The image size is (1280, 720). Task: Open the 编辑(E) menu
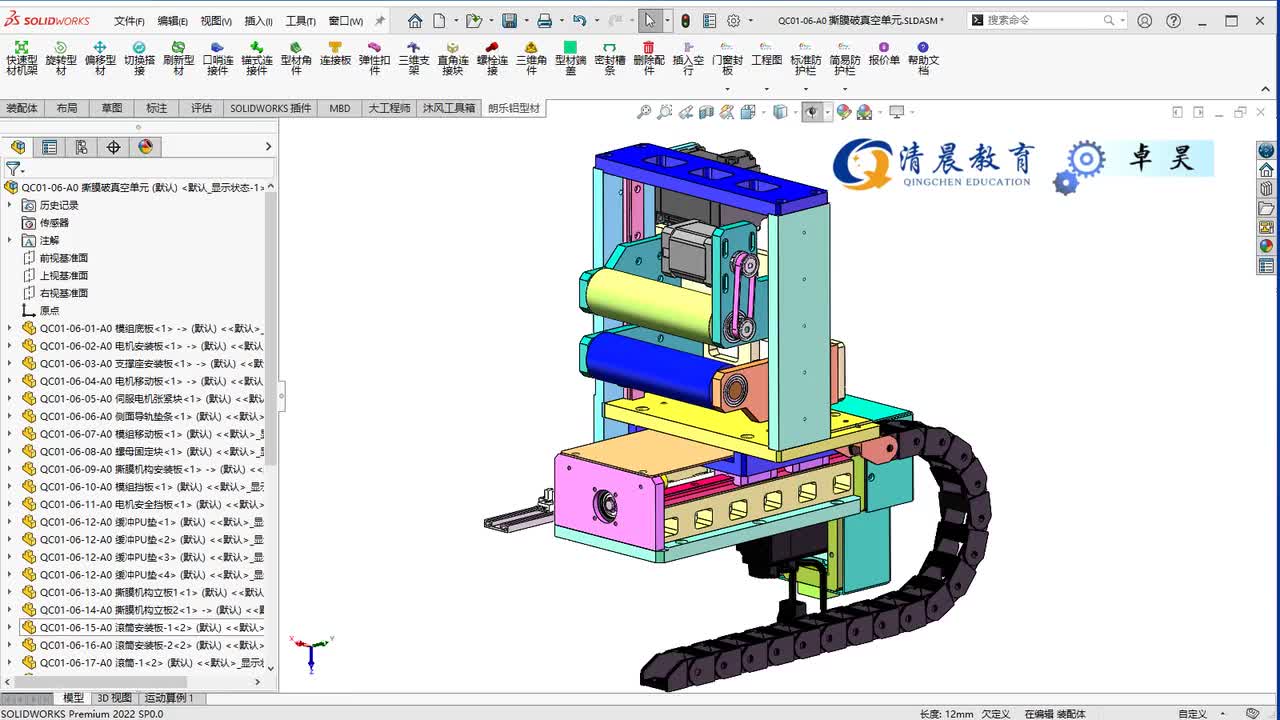(172, 21)
